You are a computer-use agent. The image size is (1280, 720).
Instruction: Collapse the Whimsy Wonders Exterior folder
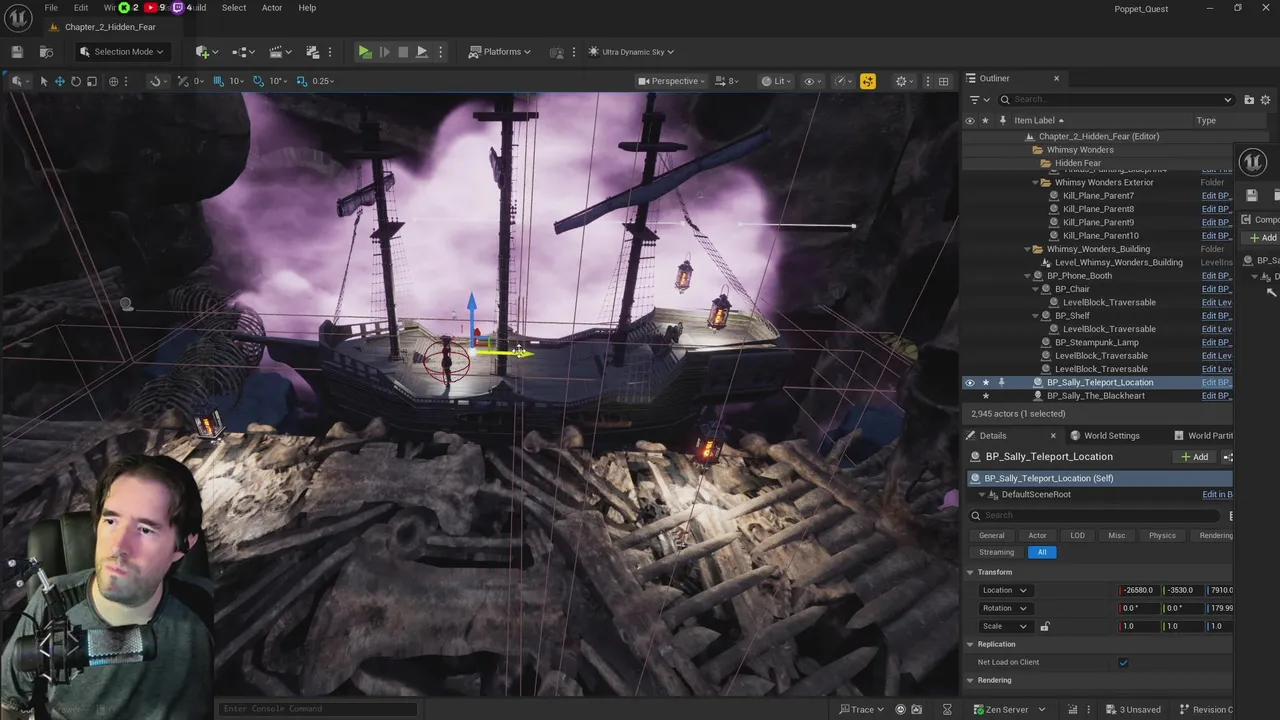pyautogui.click(x=1034, y=183)
